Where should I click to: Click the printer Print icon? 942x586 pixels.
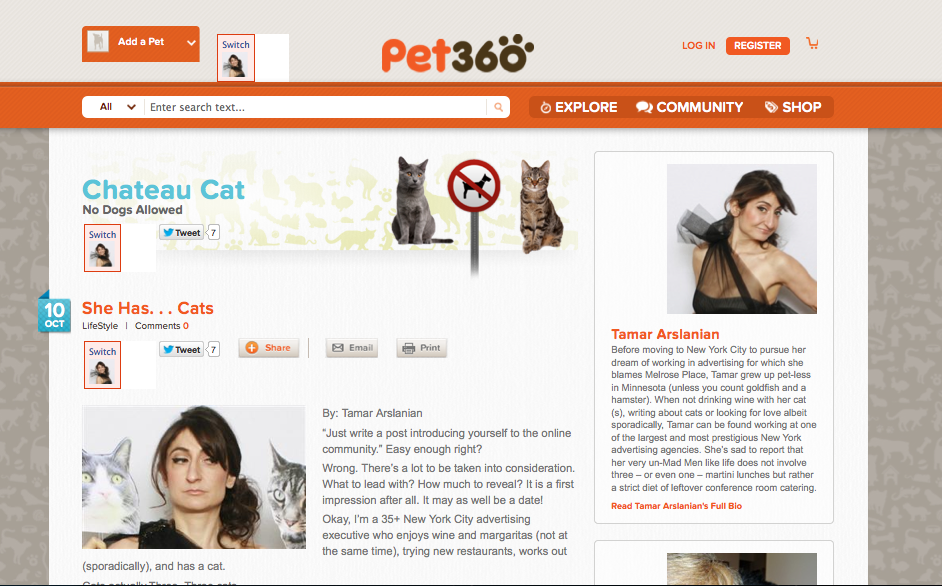pos(409,348)
